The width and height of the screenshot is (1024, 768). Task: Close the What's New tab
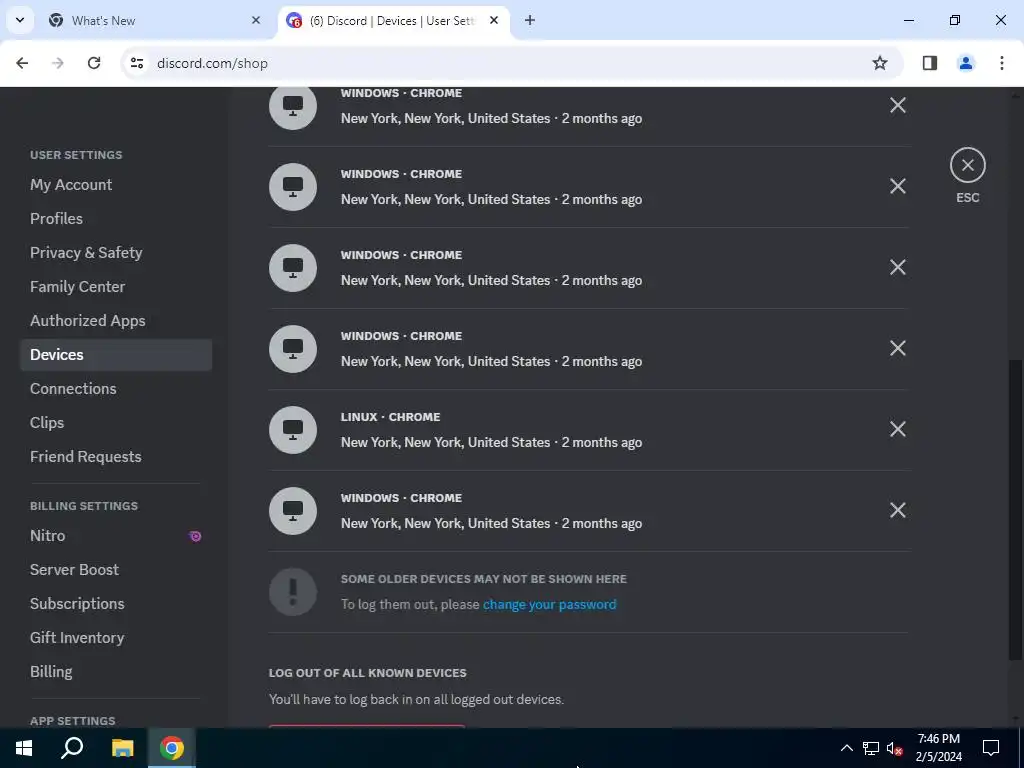[x=256, y=20]
